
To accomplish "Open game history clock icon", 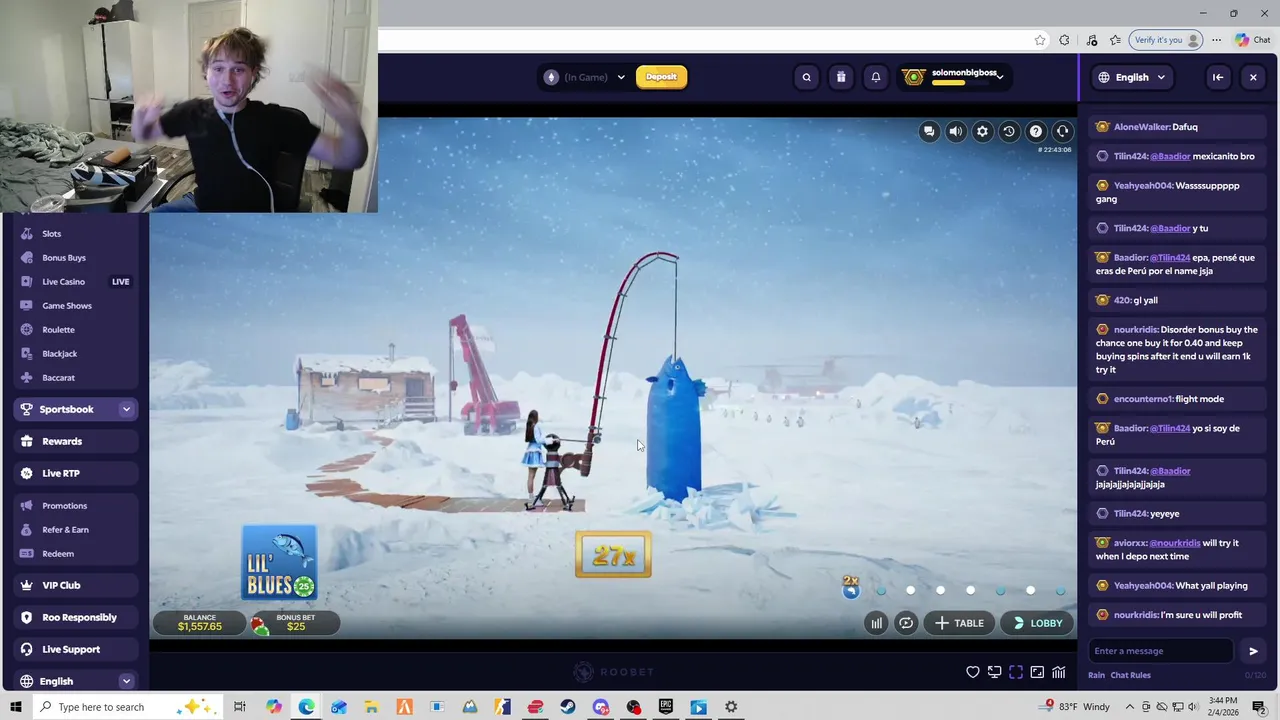I will pos(1009,131).
